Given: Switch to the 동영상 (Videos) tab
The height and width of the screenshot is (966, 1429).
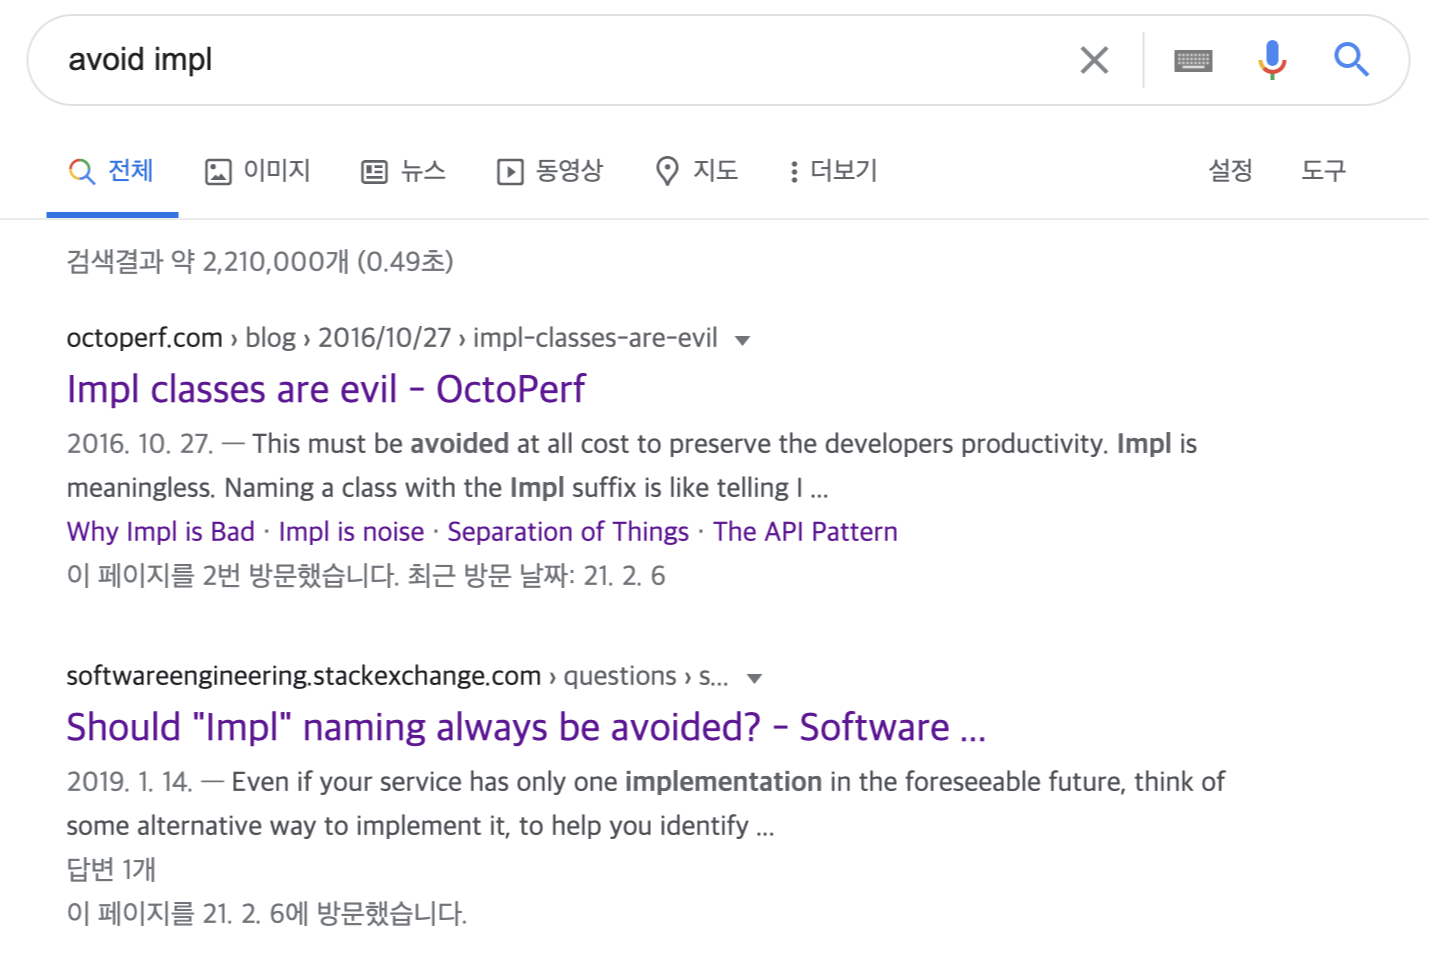Looking at the screenshot, I should 550,171.
